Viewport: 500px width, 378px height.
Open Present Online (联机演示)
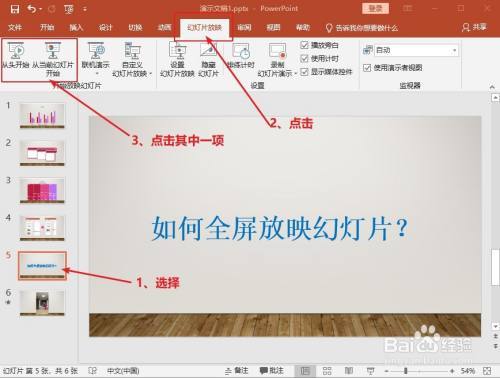96,56
